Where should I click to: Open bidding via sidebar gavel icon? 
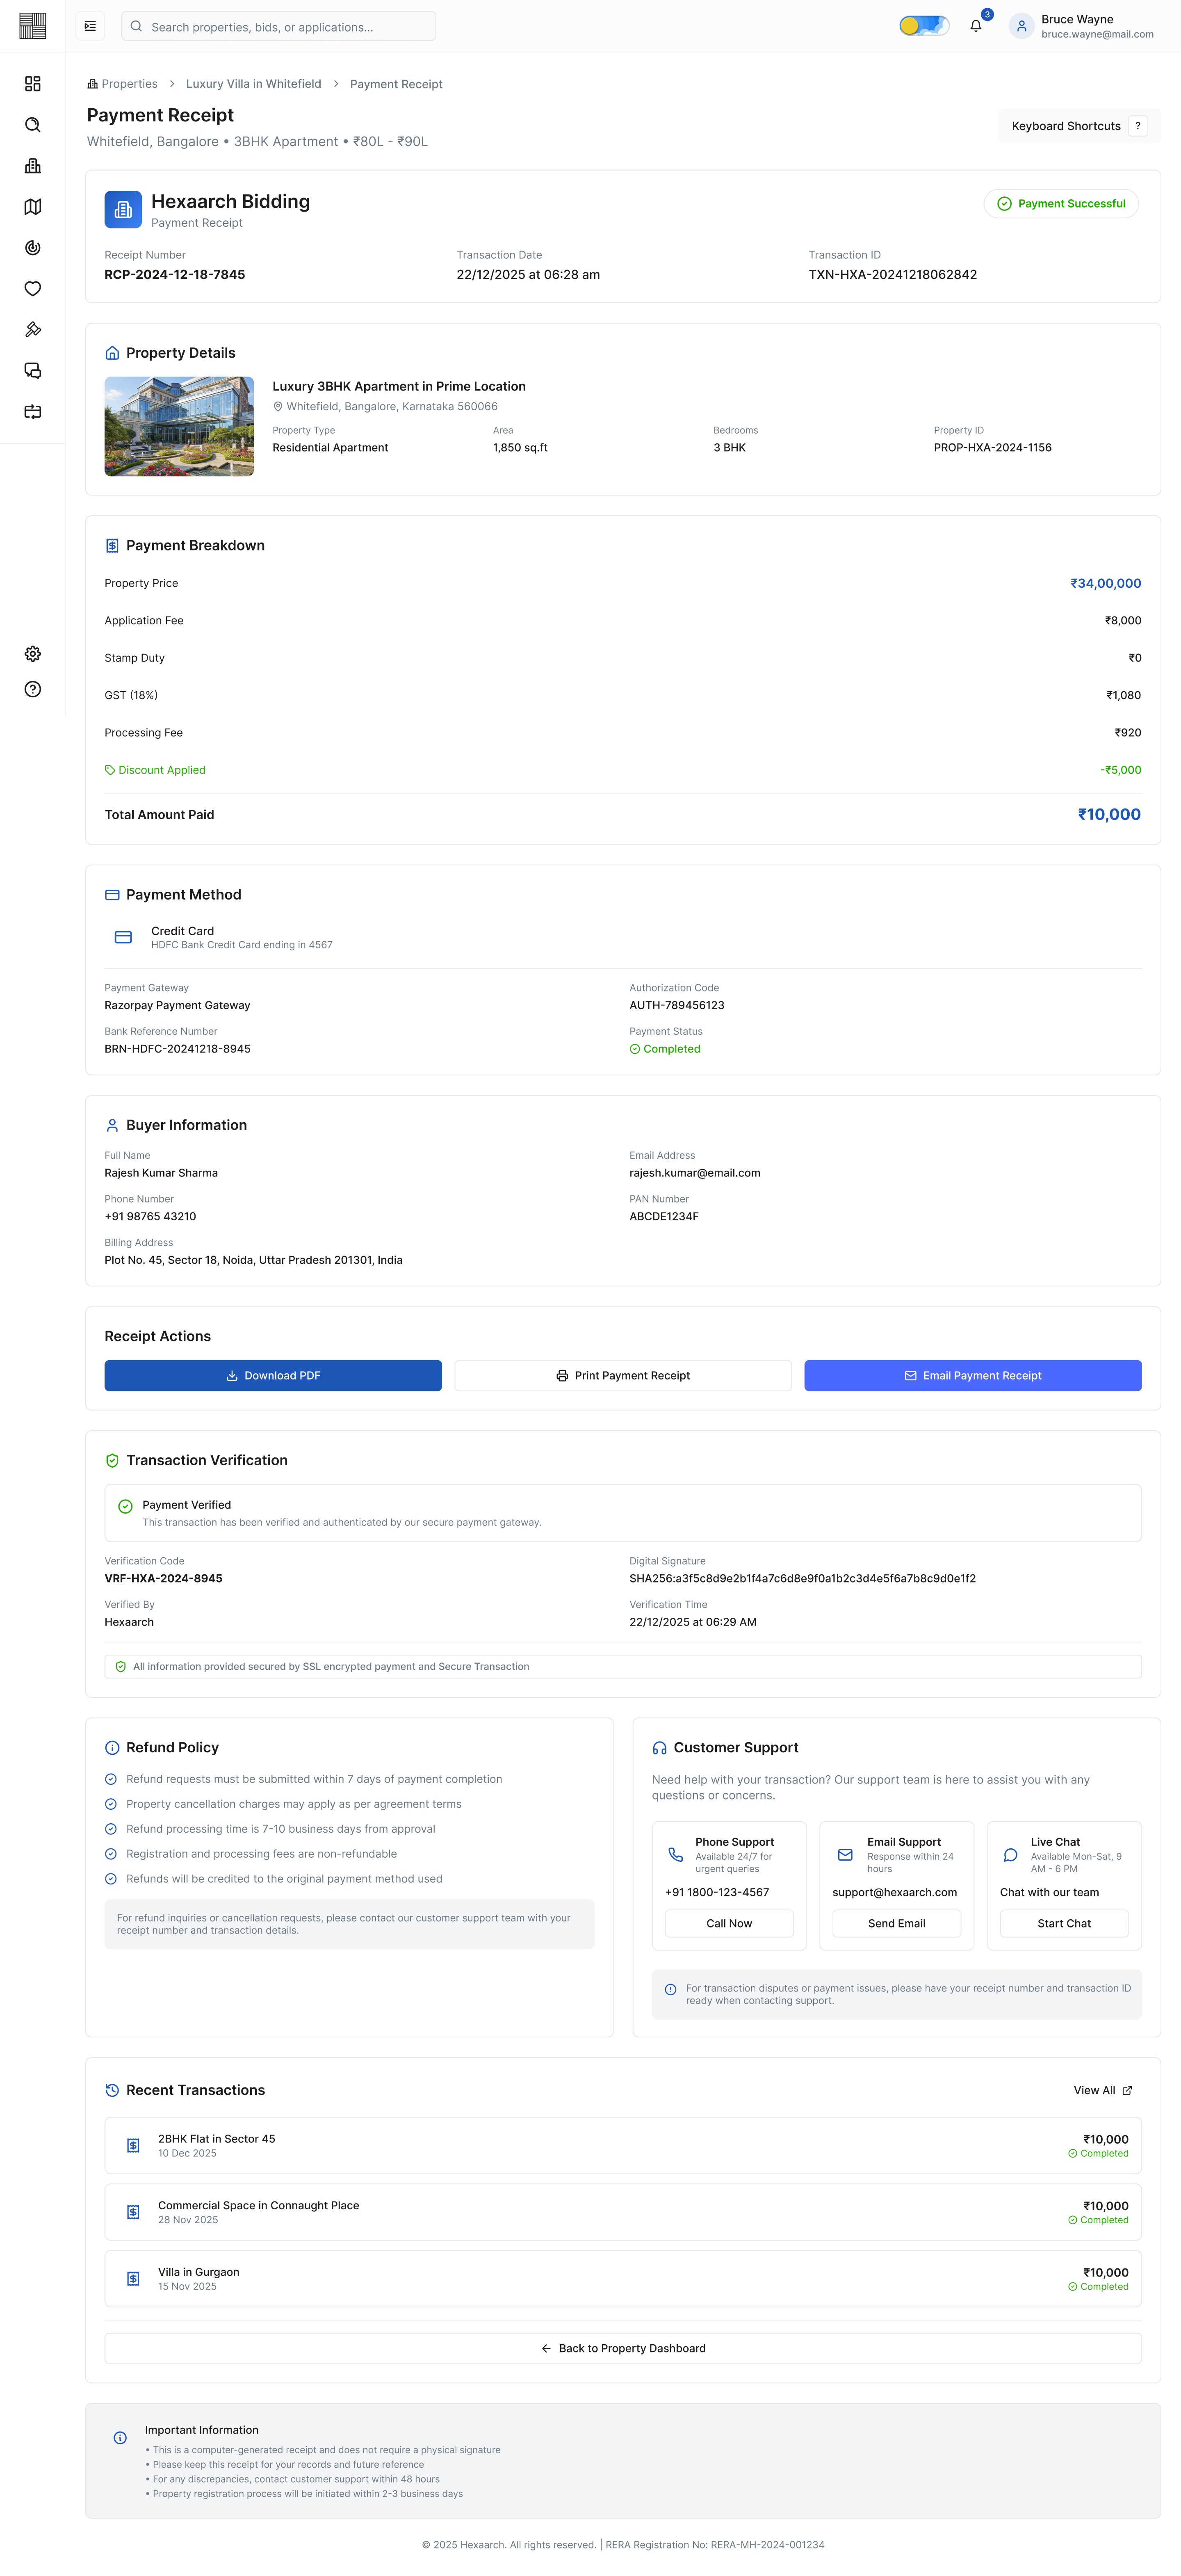tap(33, 330)
